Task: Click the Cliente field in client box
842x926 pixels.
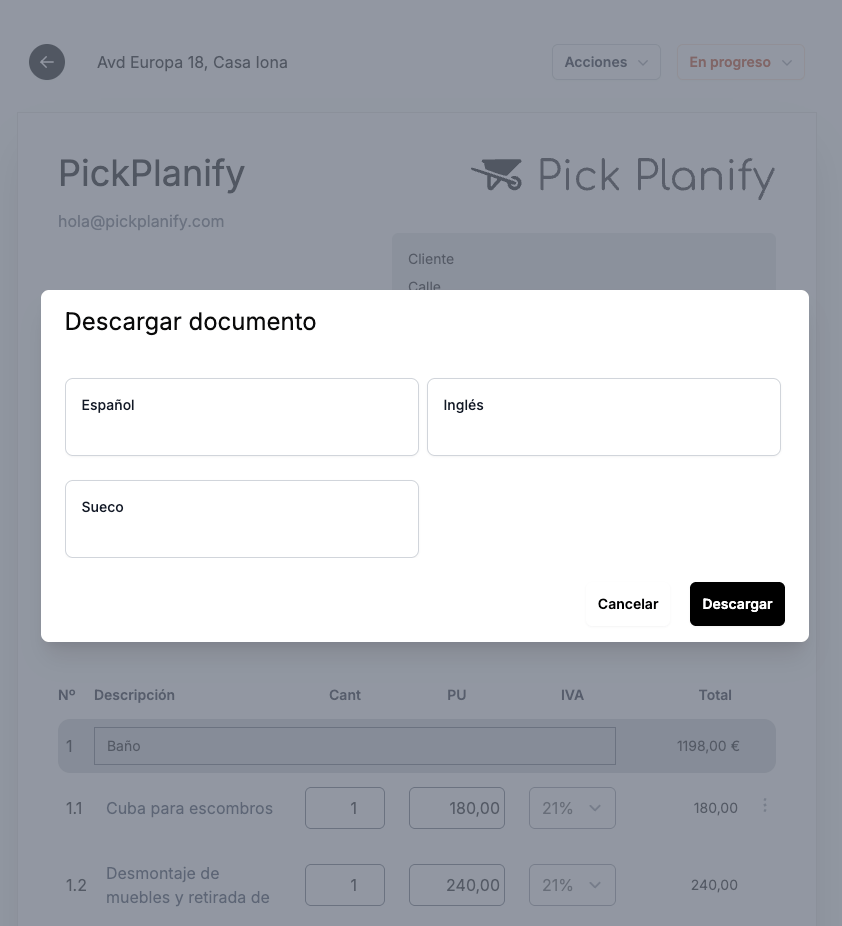Action: (x=431, y=259)
